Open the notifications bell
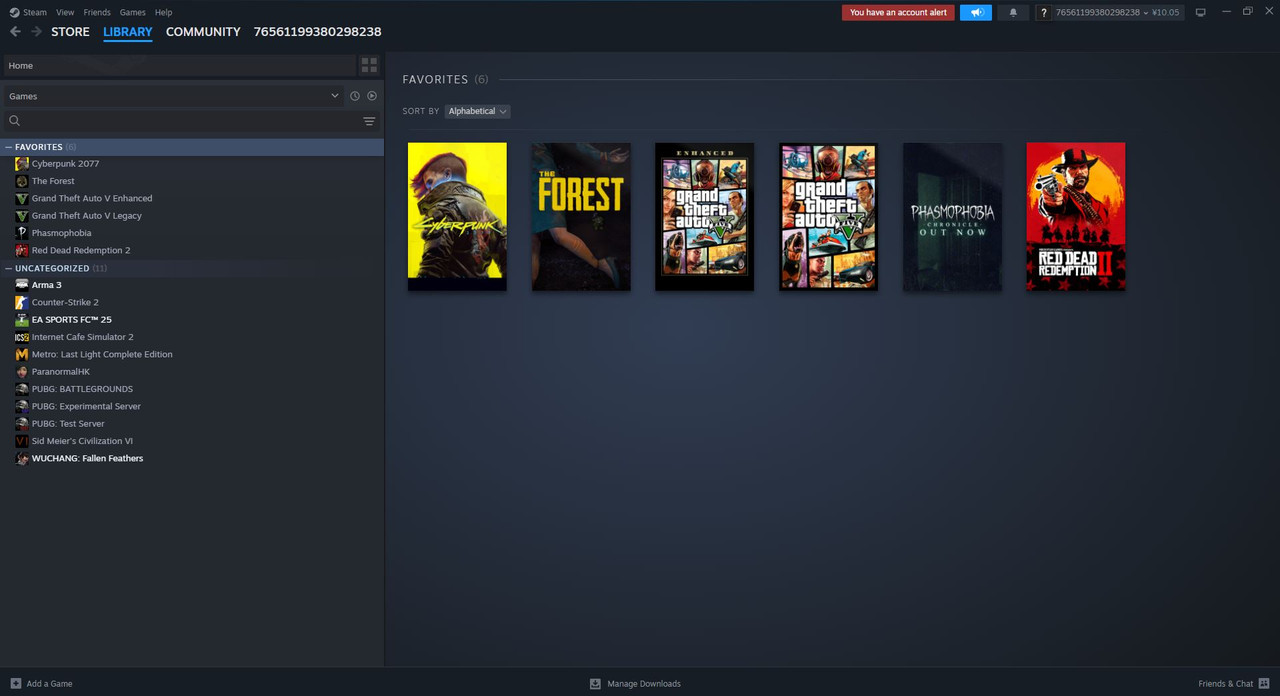The width and height of the screenshot is (1280, 696). pyautogui.click(x=1013, y=12)
